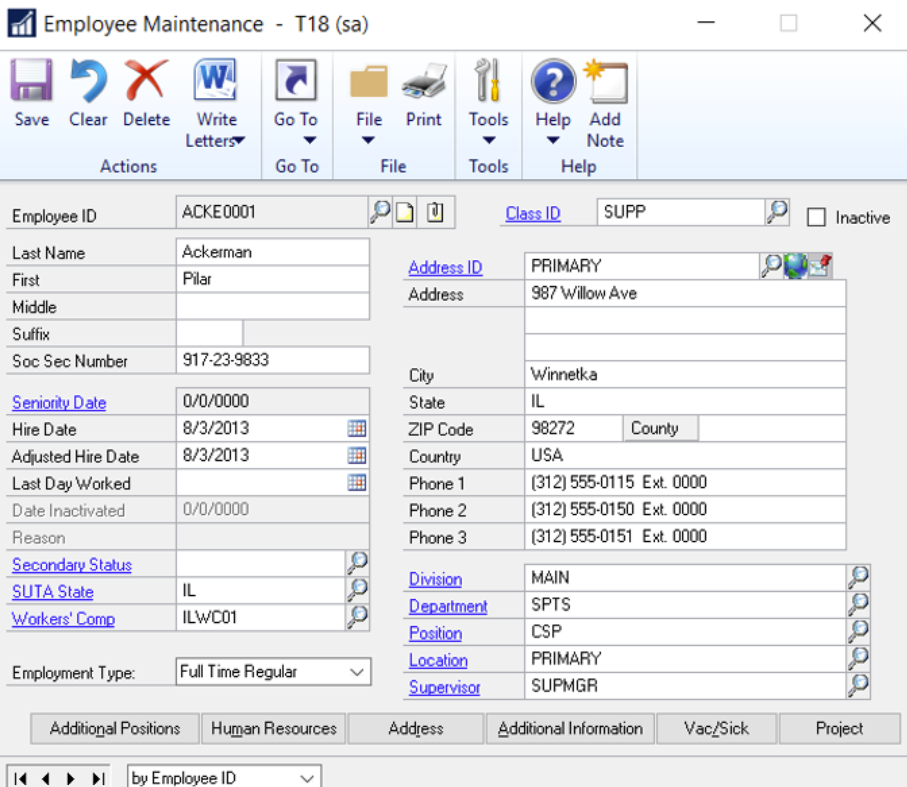This screenshot has width=907, height=787.
Task: Follow the Division link
Action: coord(435,579)
